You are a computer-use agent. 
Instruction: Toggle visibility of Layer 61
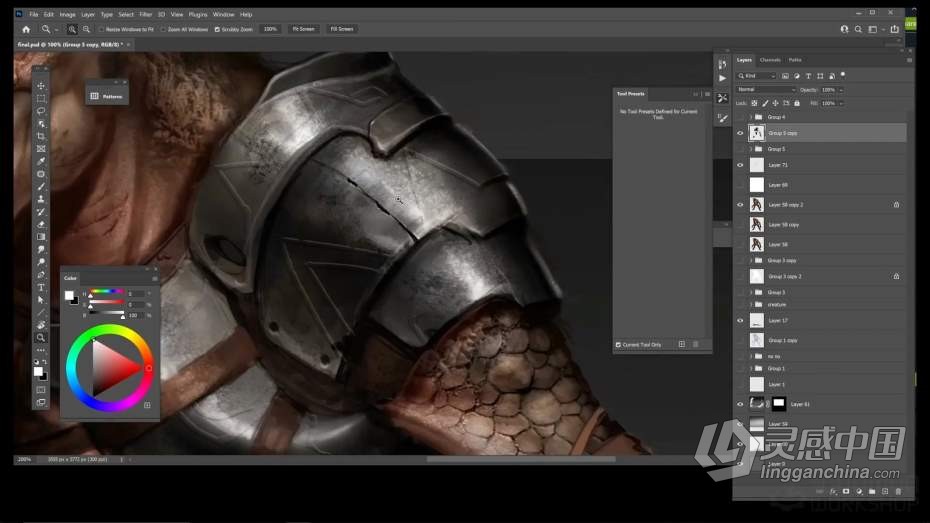point(740,404)
